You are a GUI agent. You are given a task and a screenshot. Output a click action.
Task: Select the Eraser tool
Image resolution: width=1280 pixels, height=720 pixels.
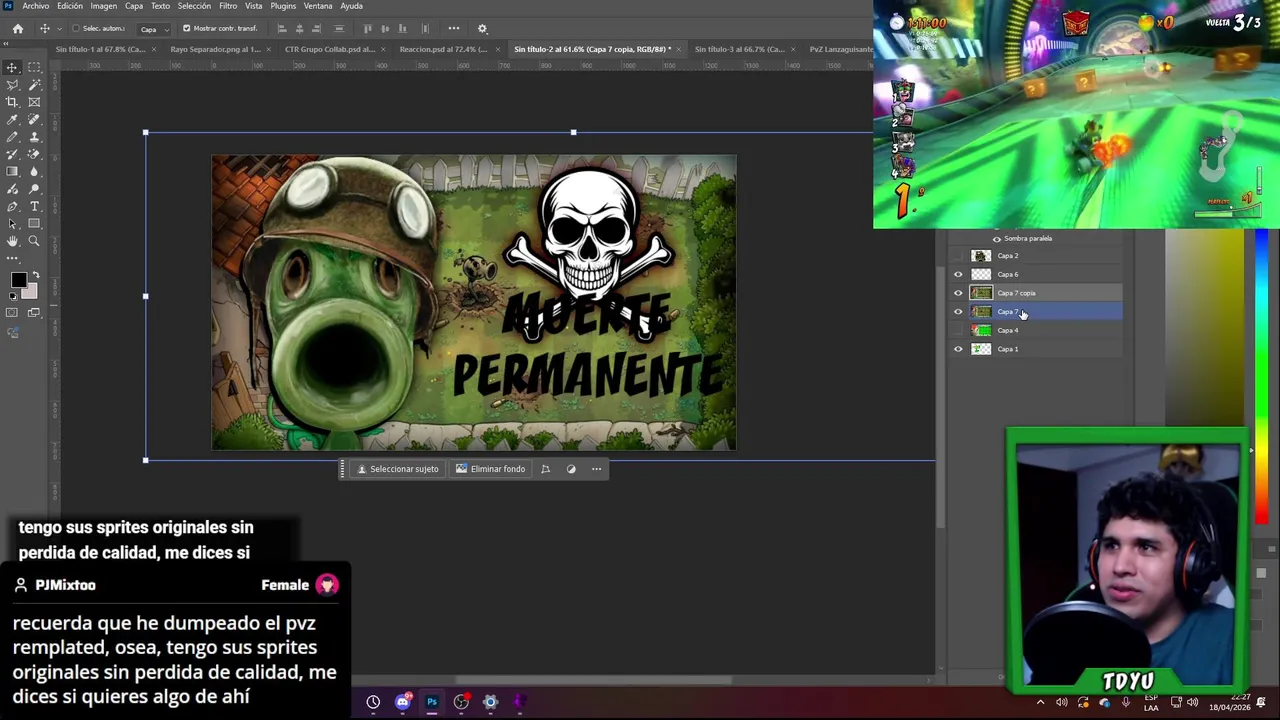coord(34,154)
